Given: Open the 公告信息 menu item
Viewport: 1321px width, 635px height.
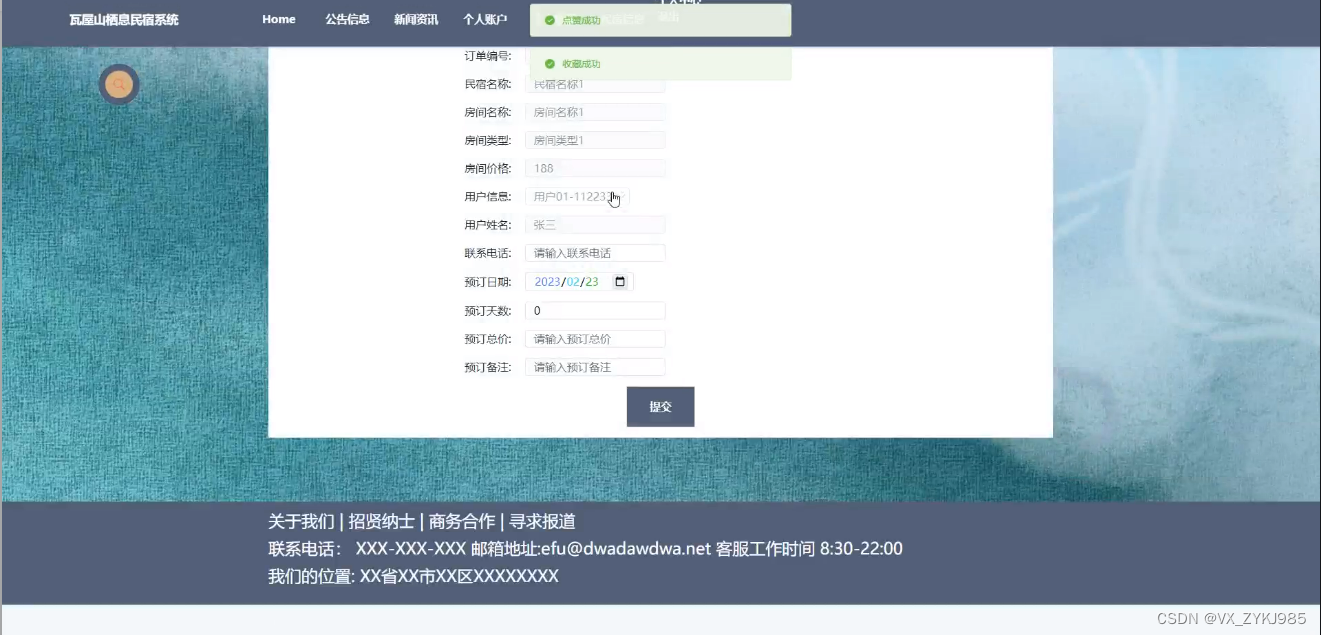Looking at the screenshot, I should pyautogui.click(x=347, y=19).
